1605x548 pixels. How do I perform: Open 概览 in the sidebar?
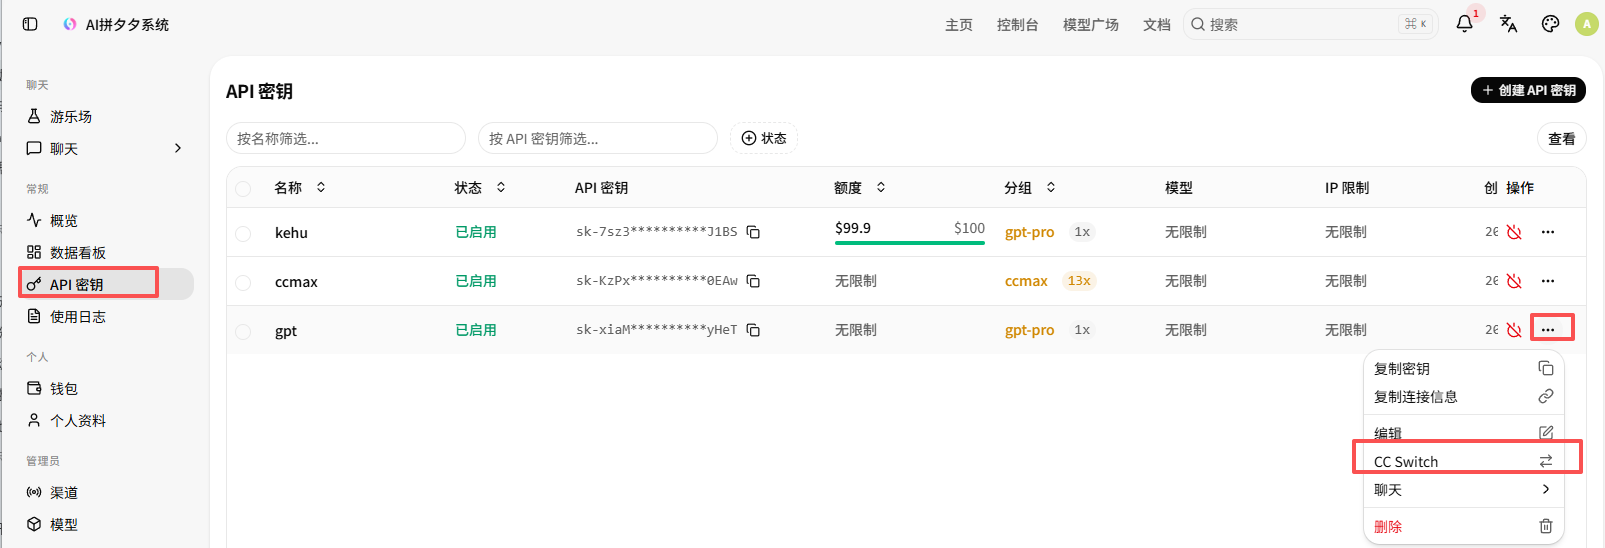coord(106,220)
